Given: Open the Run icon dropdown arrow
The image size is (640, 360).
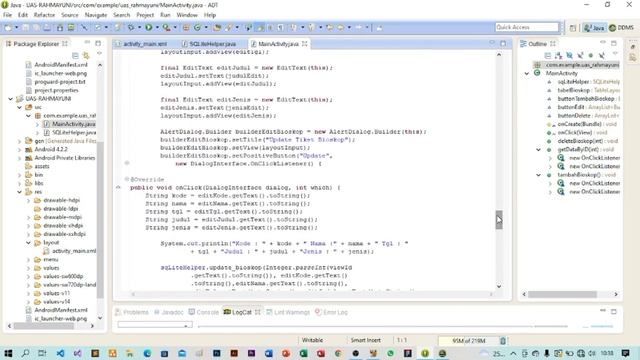Looking at the screenshot, I should 157,27.
